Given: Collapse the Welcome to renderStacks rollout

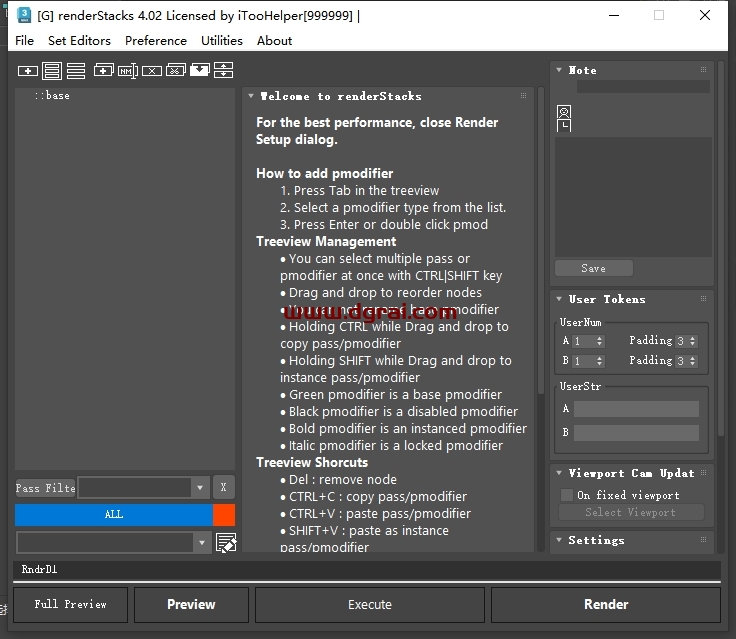Looking at the screenshot, I should [251, 96].
